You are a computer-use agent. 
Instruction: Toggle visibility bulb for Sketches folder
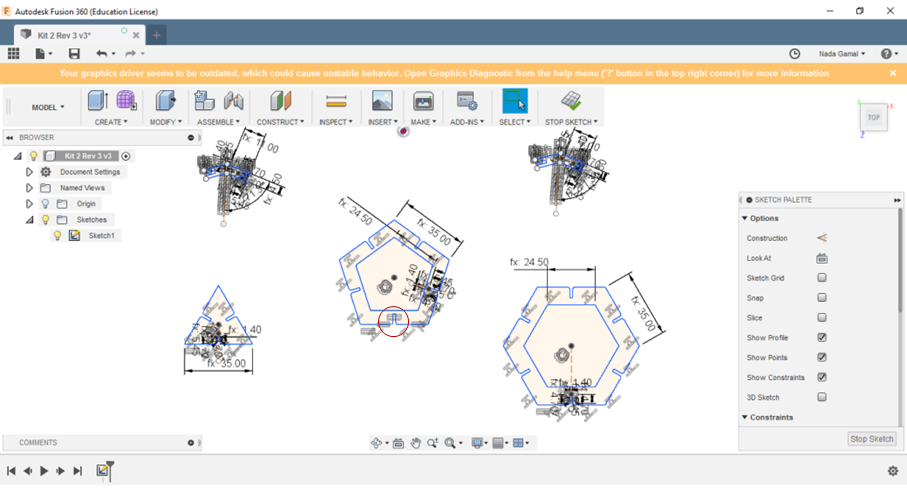pyautogui.click(x=45, y=220)
